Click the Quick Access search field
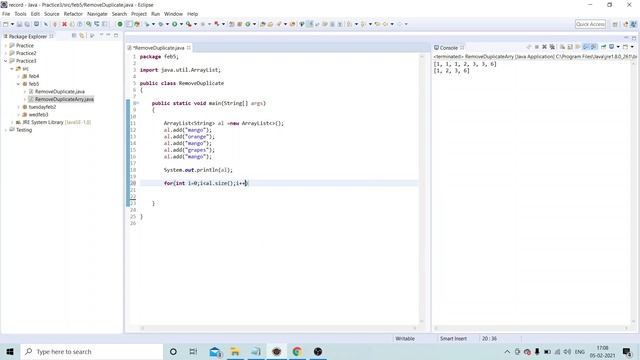Image resolution: width=640 pixels, height=360 pixels. click(x=590, y=24)
